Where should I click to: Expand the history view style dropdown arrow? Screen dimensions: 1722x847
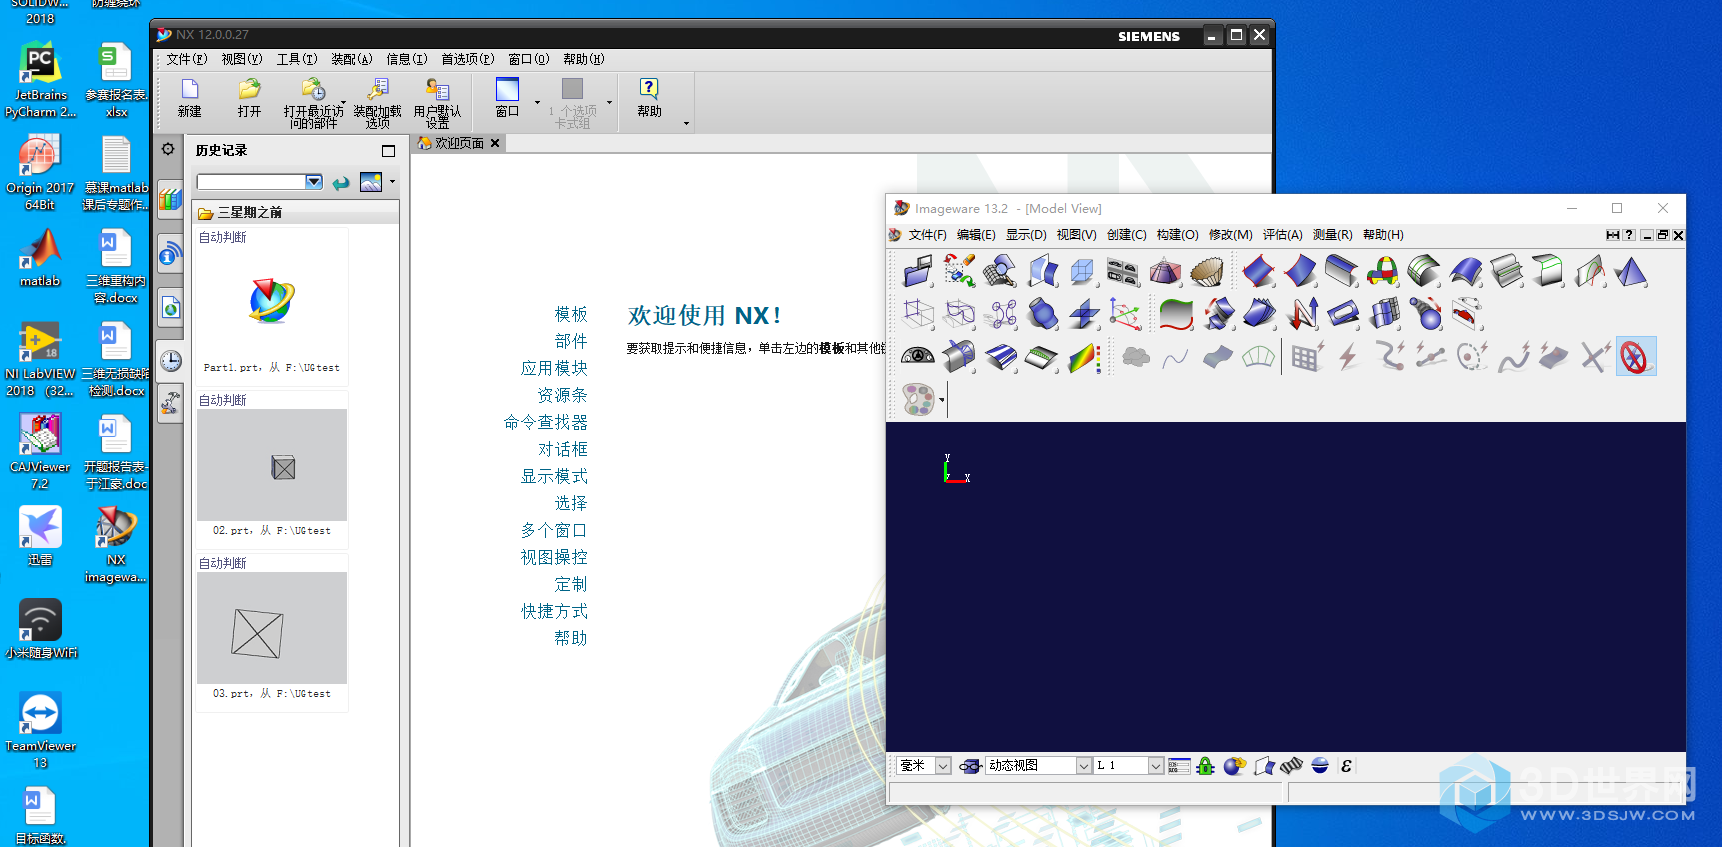pos(392,182)
